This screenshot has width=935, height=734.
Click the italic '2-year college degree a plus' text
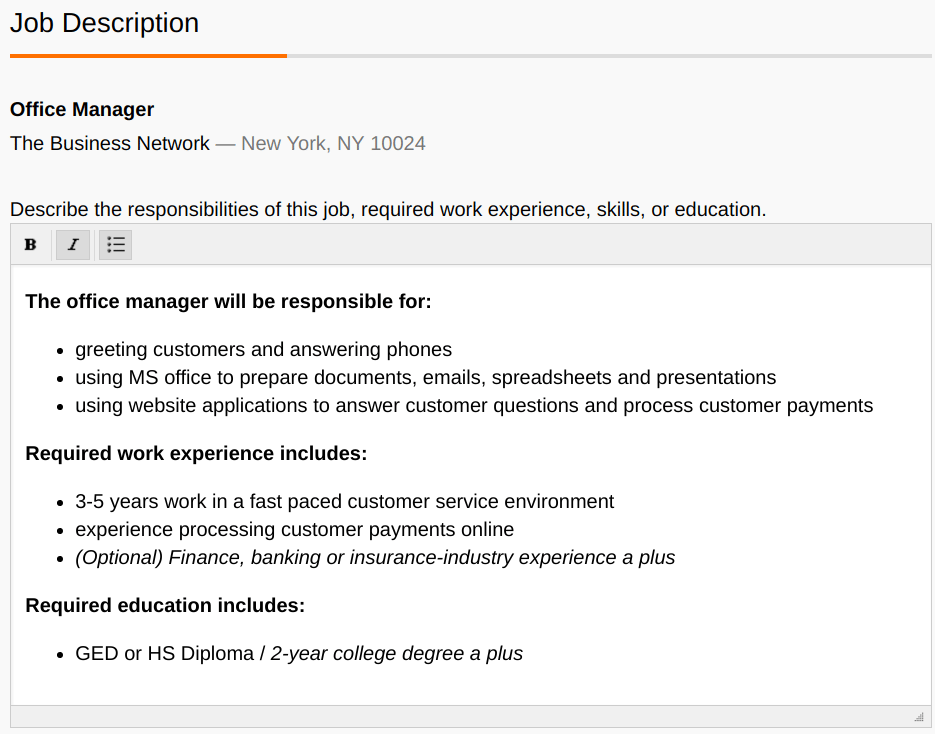tap(397, 654)
